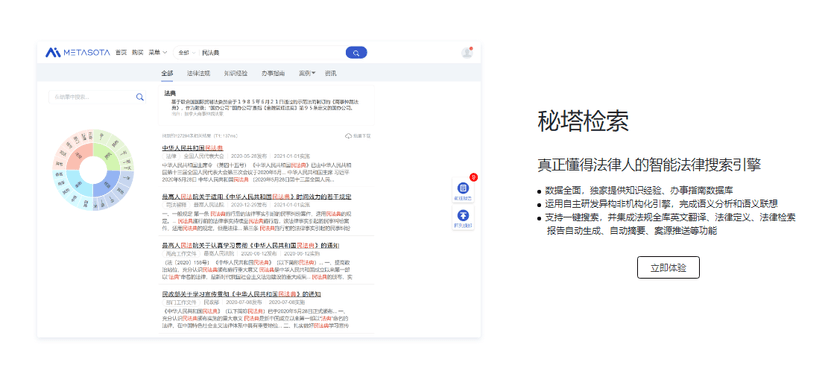The image size is (828, 382).
Task: Open the user avatar at top right
Action: click(466, 52)
